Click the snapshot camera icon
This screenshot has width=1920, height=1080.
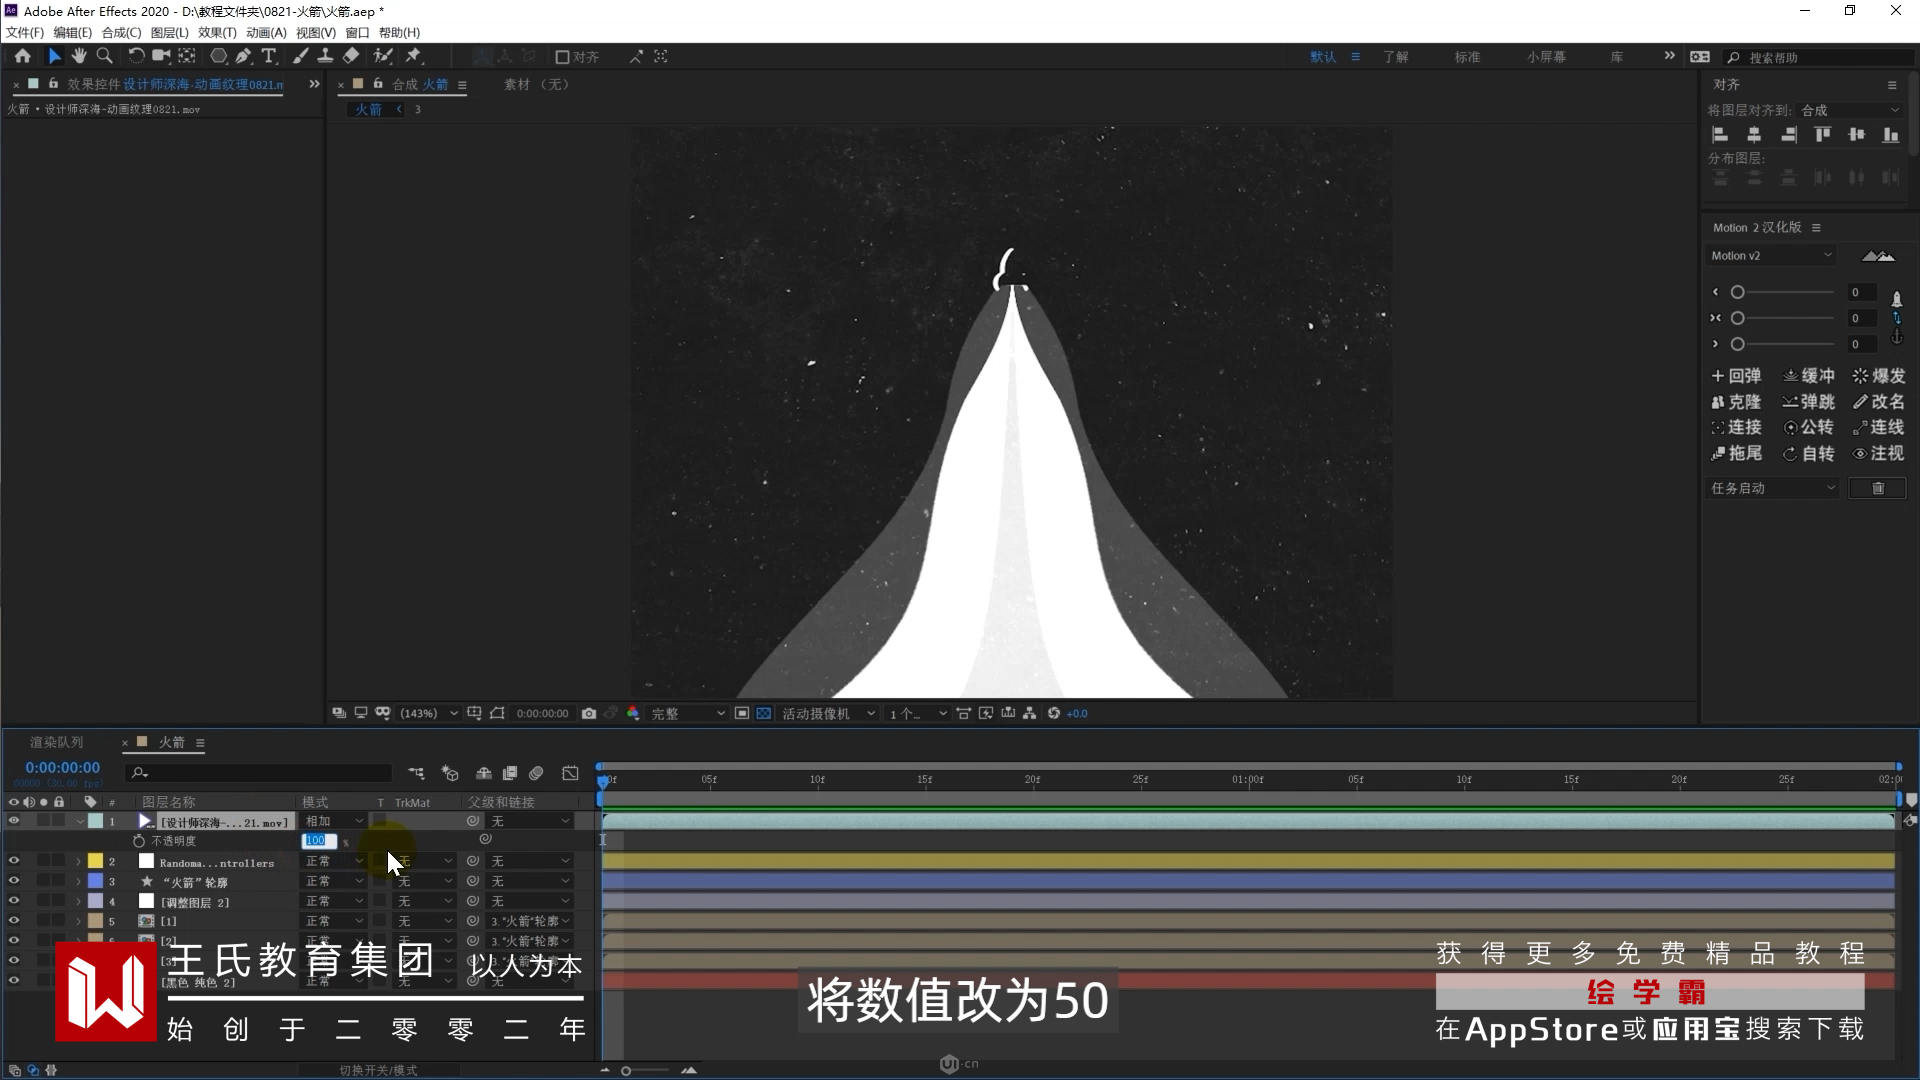589,713
